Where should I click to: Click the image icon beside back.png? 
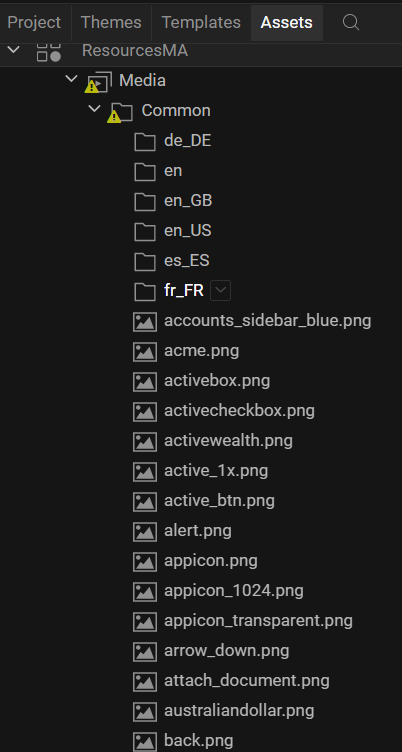[x=145, y=741]
